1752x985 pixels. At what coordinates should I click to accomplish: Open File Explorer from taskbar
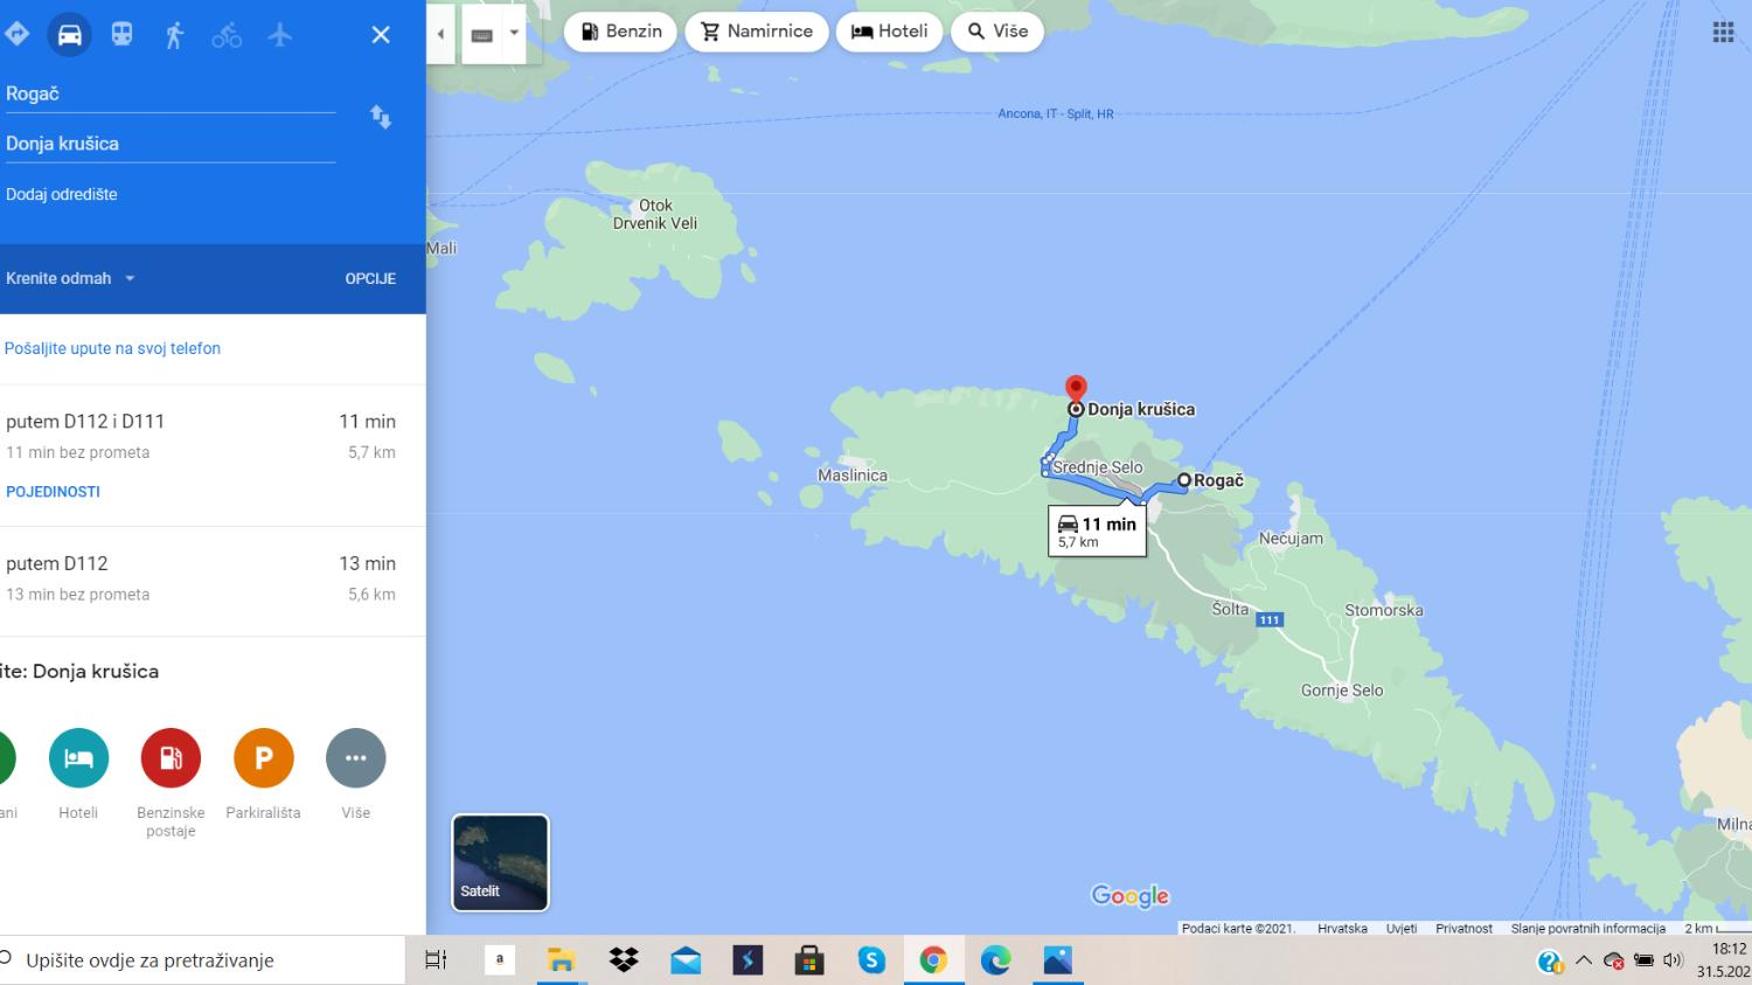point(561,960)
